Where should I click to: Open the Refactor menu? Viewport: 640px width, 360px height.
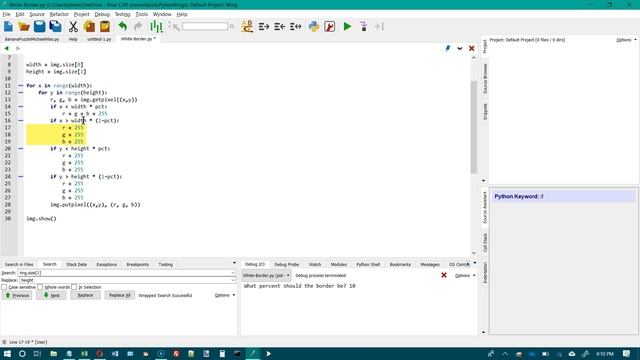(59, 14)
